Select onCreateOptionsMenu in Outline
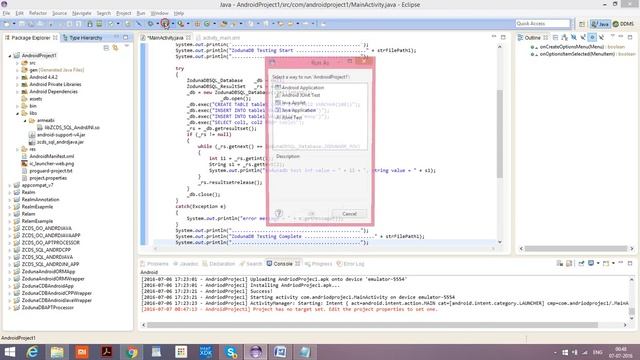Image resolution: width=640 pixels, height=360 pixels. (x=578, y=47)
